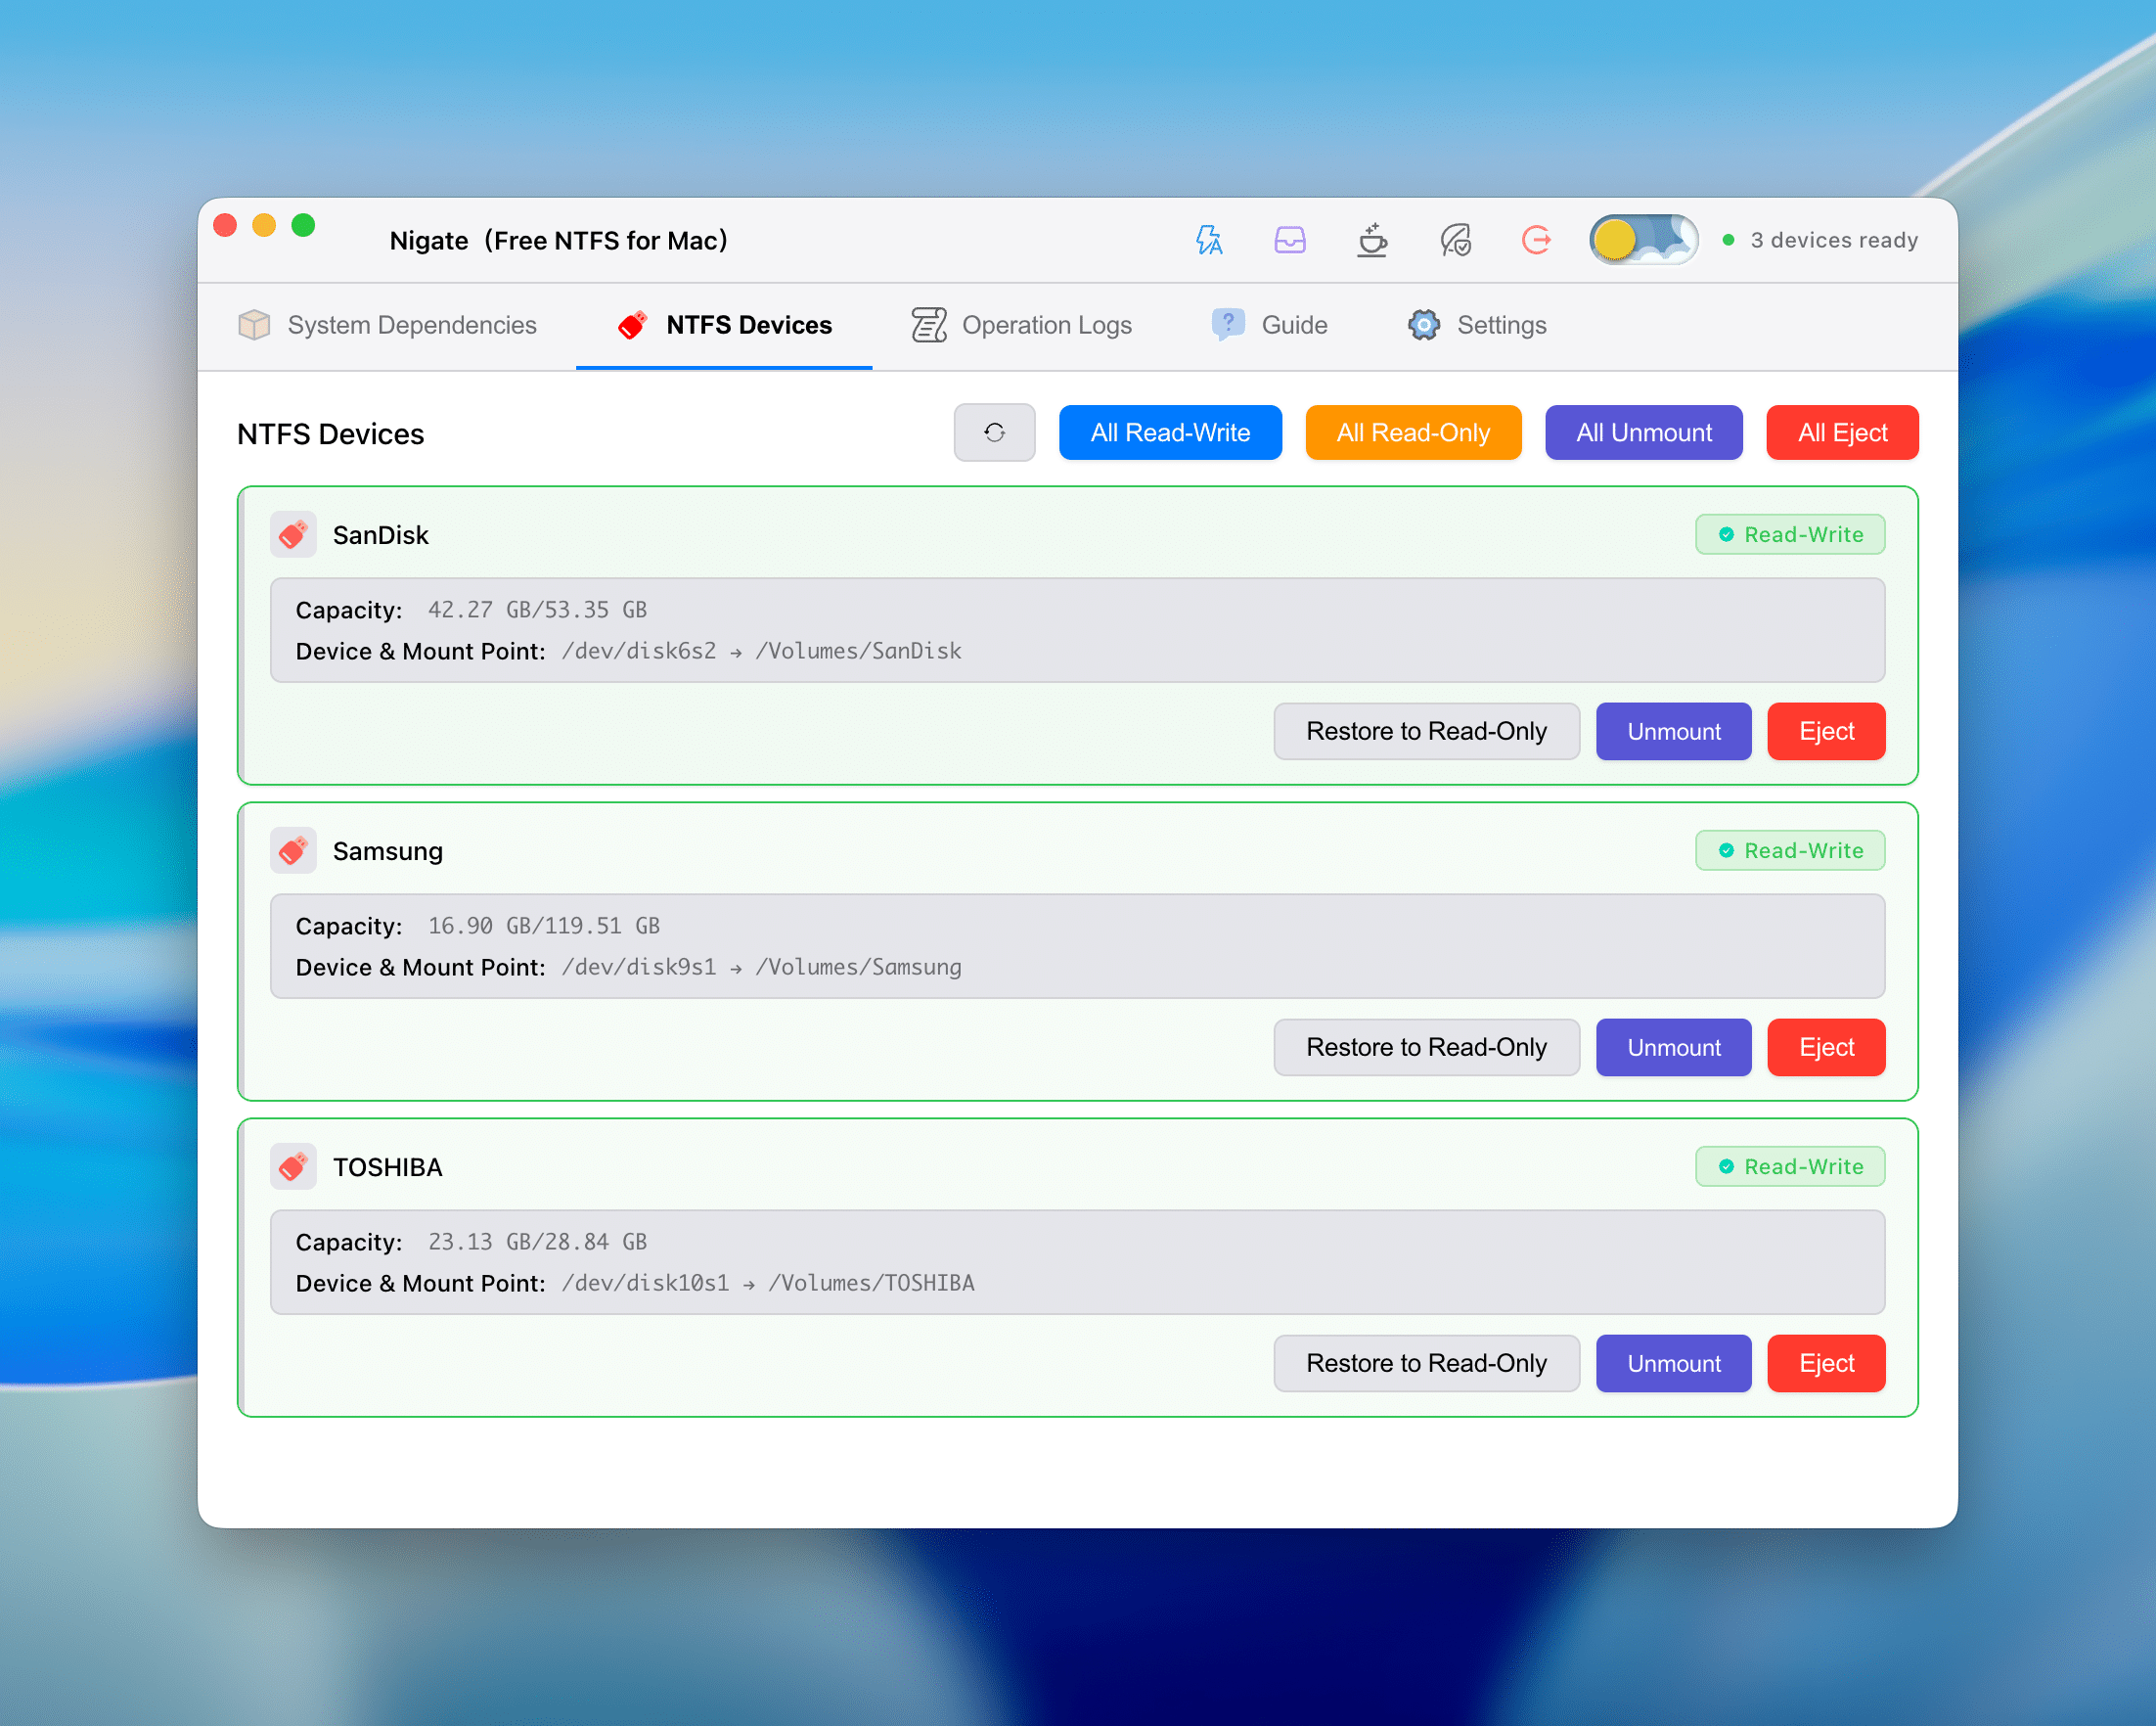Click the TOSHIBA Read-Write status badge
Image resolution: width=2156 pixels, height=1726 pixels.
tap(1790, 1166)
